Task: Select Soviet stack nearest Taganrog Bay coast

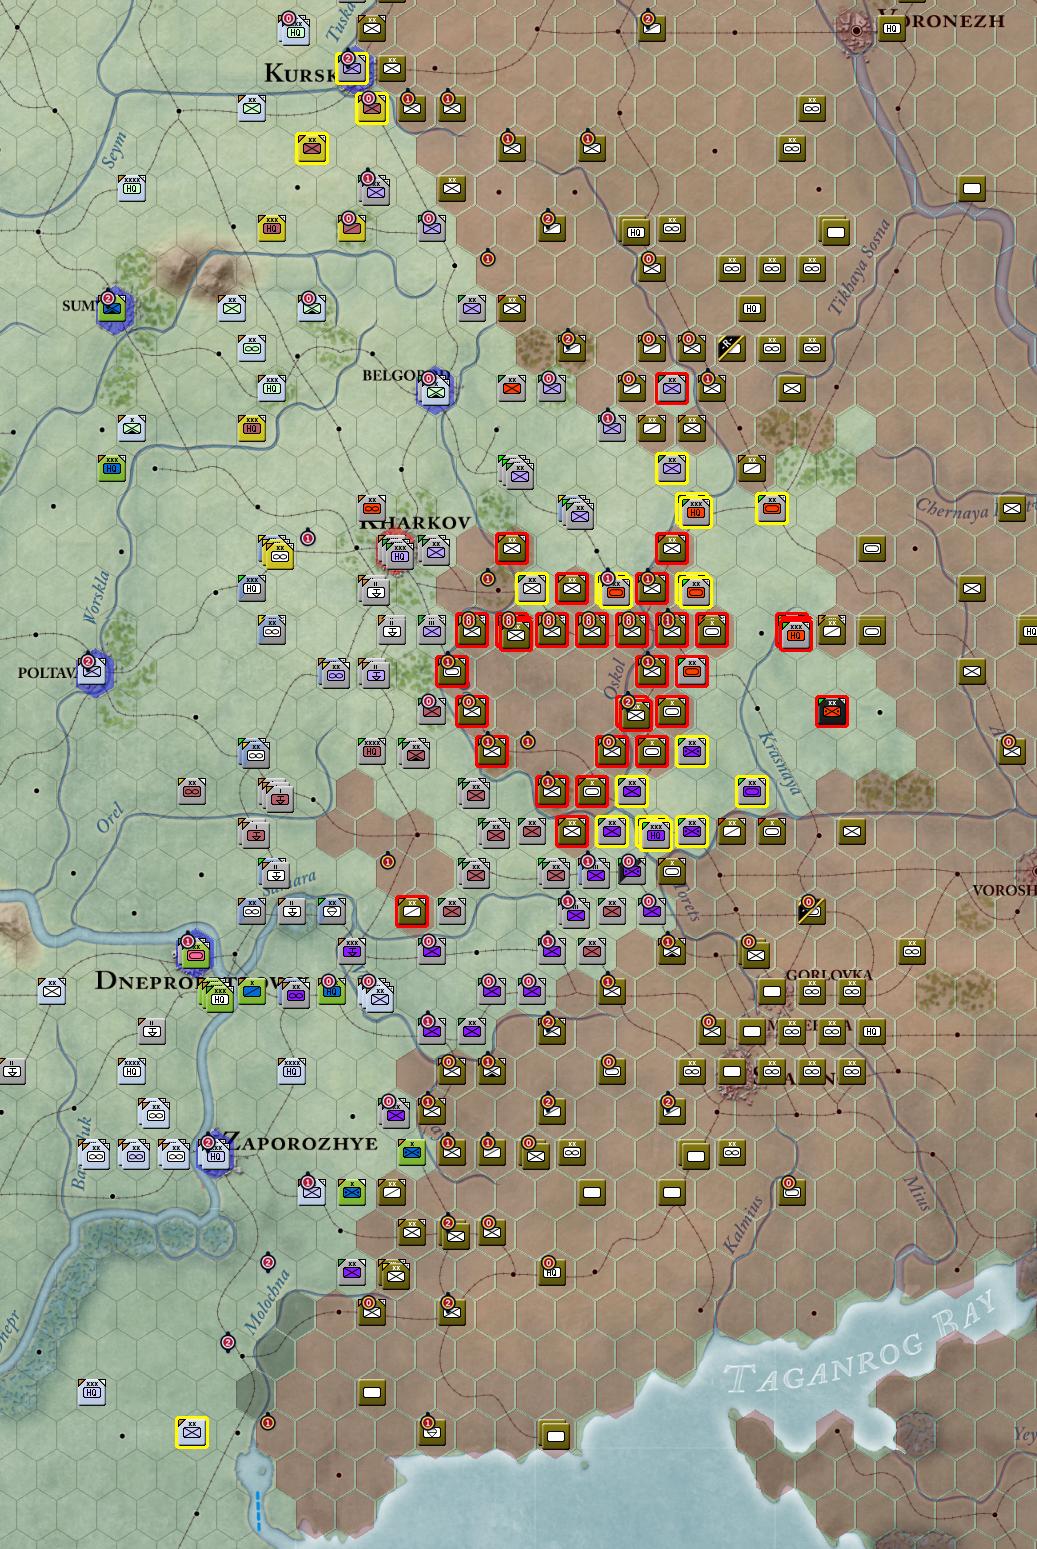Action: tap(554, 1436)
